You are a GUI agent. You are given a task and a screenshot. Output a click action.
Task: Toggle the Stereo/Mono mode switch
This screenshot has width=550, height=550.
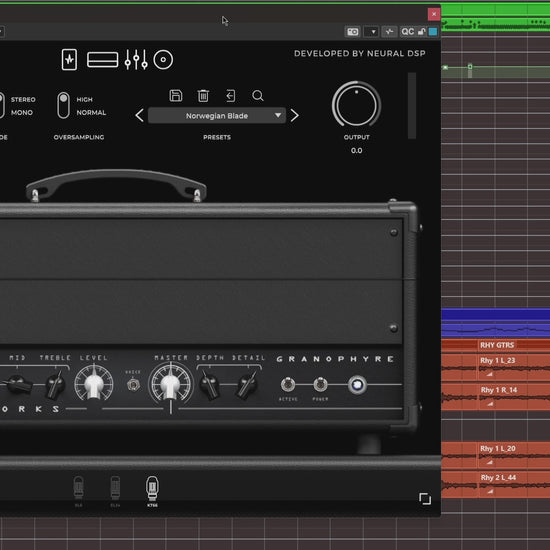(x=1, y=105)
